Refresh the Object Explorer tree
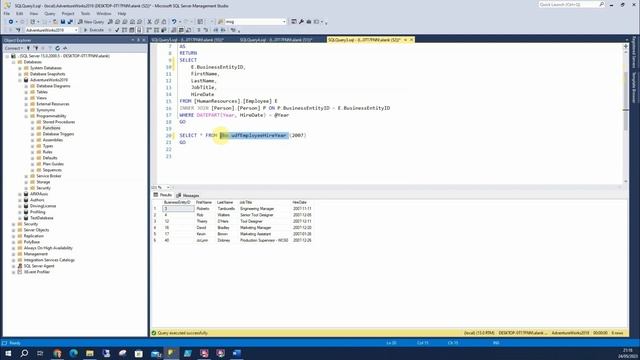 pyautogui.click(x=58, y=48)
